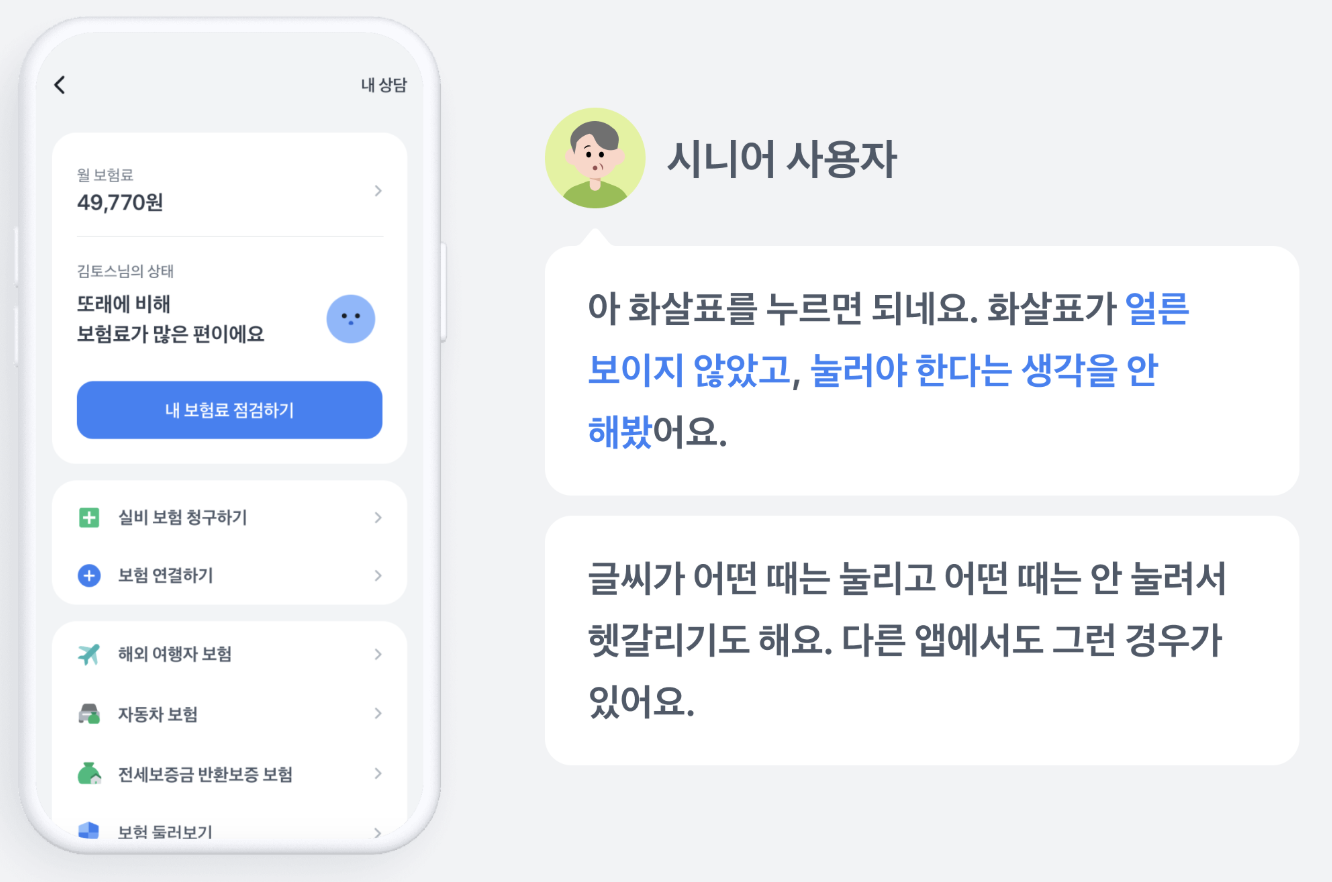Open 보험 연결하기 menu item

point(230,575)
